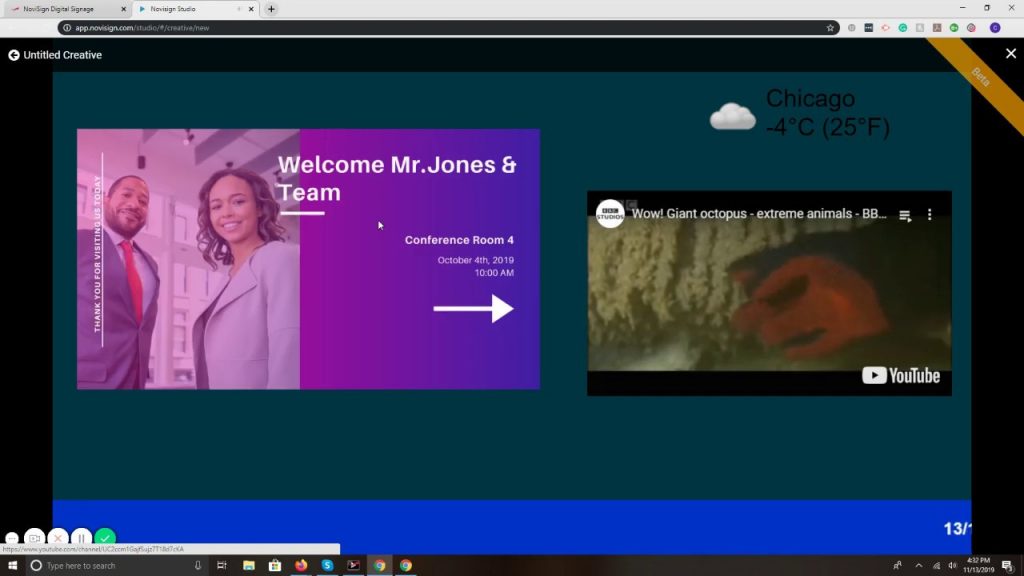Go back using the Untitled Creative arrow
This screenshot has width=1024, height=576.
13,56
